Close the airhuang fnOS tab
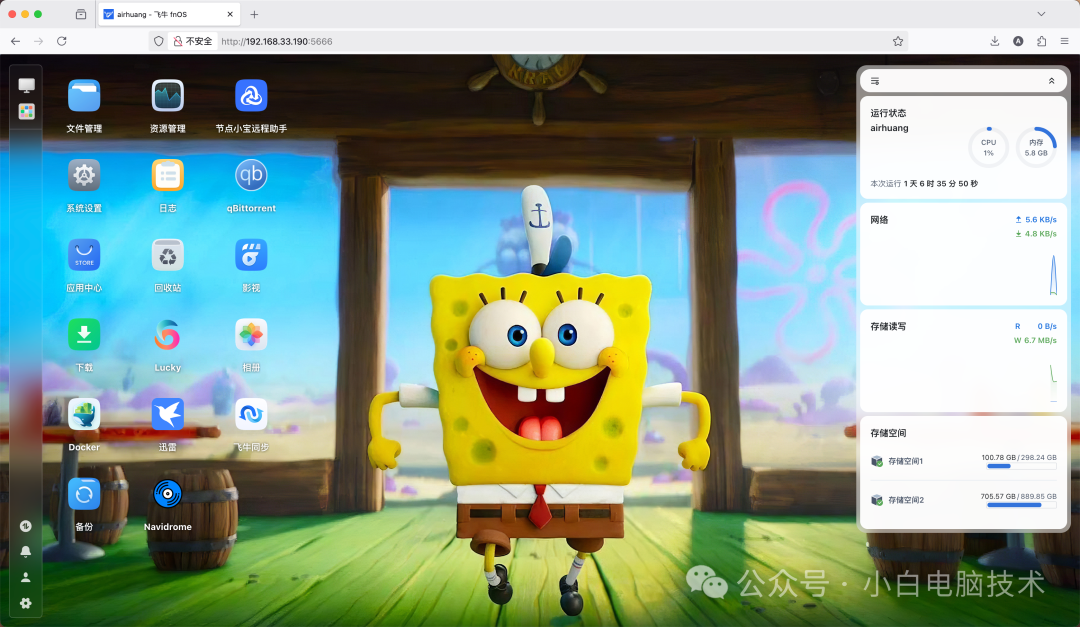This screenshot has height=627, width=1080. (230, 14)
